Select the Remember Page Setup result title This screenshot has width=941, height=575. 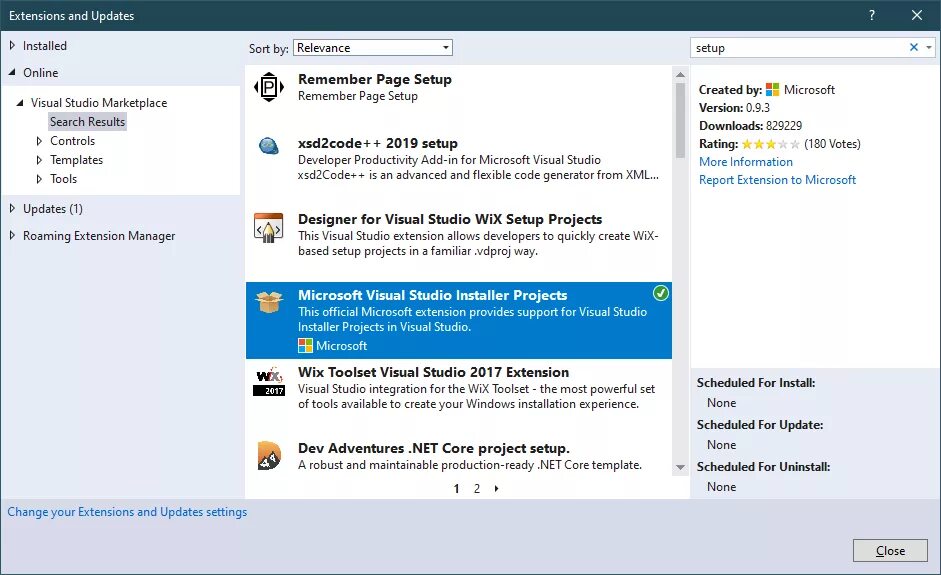374,79
